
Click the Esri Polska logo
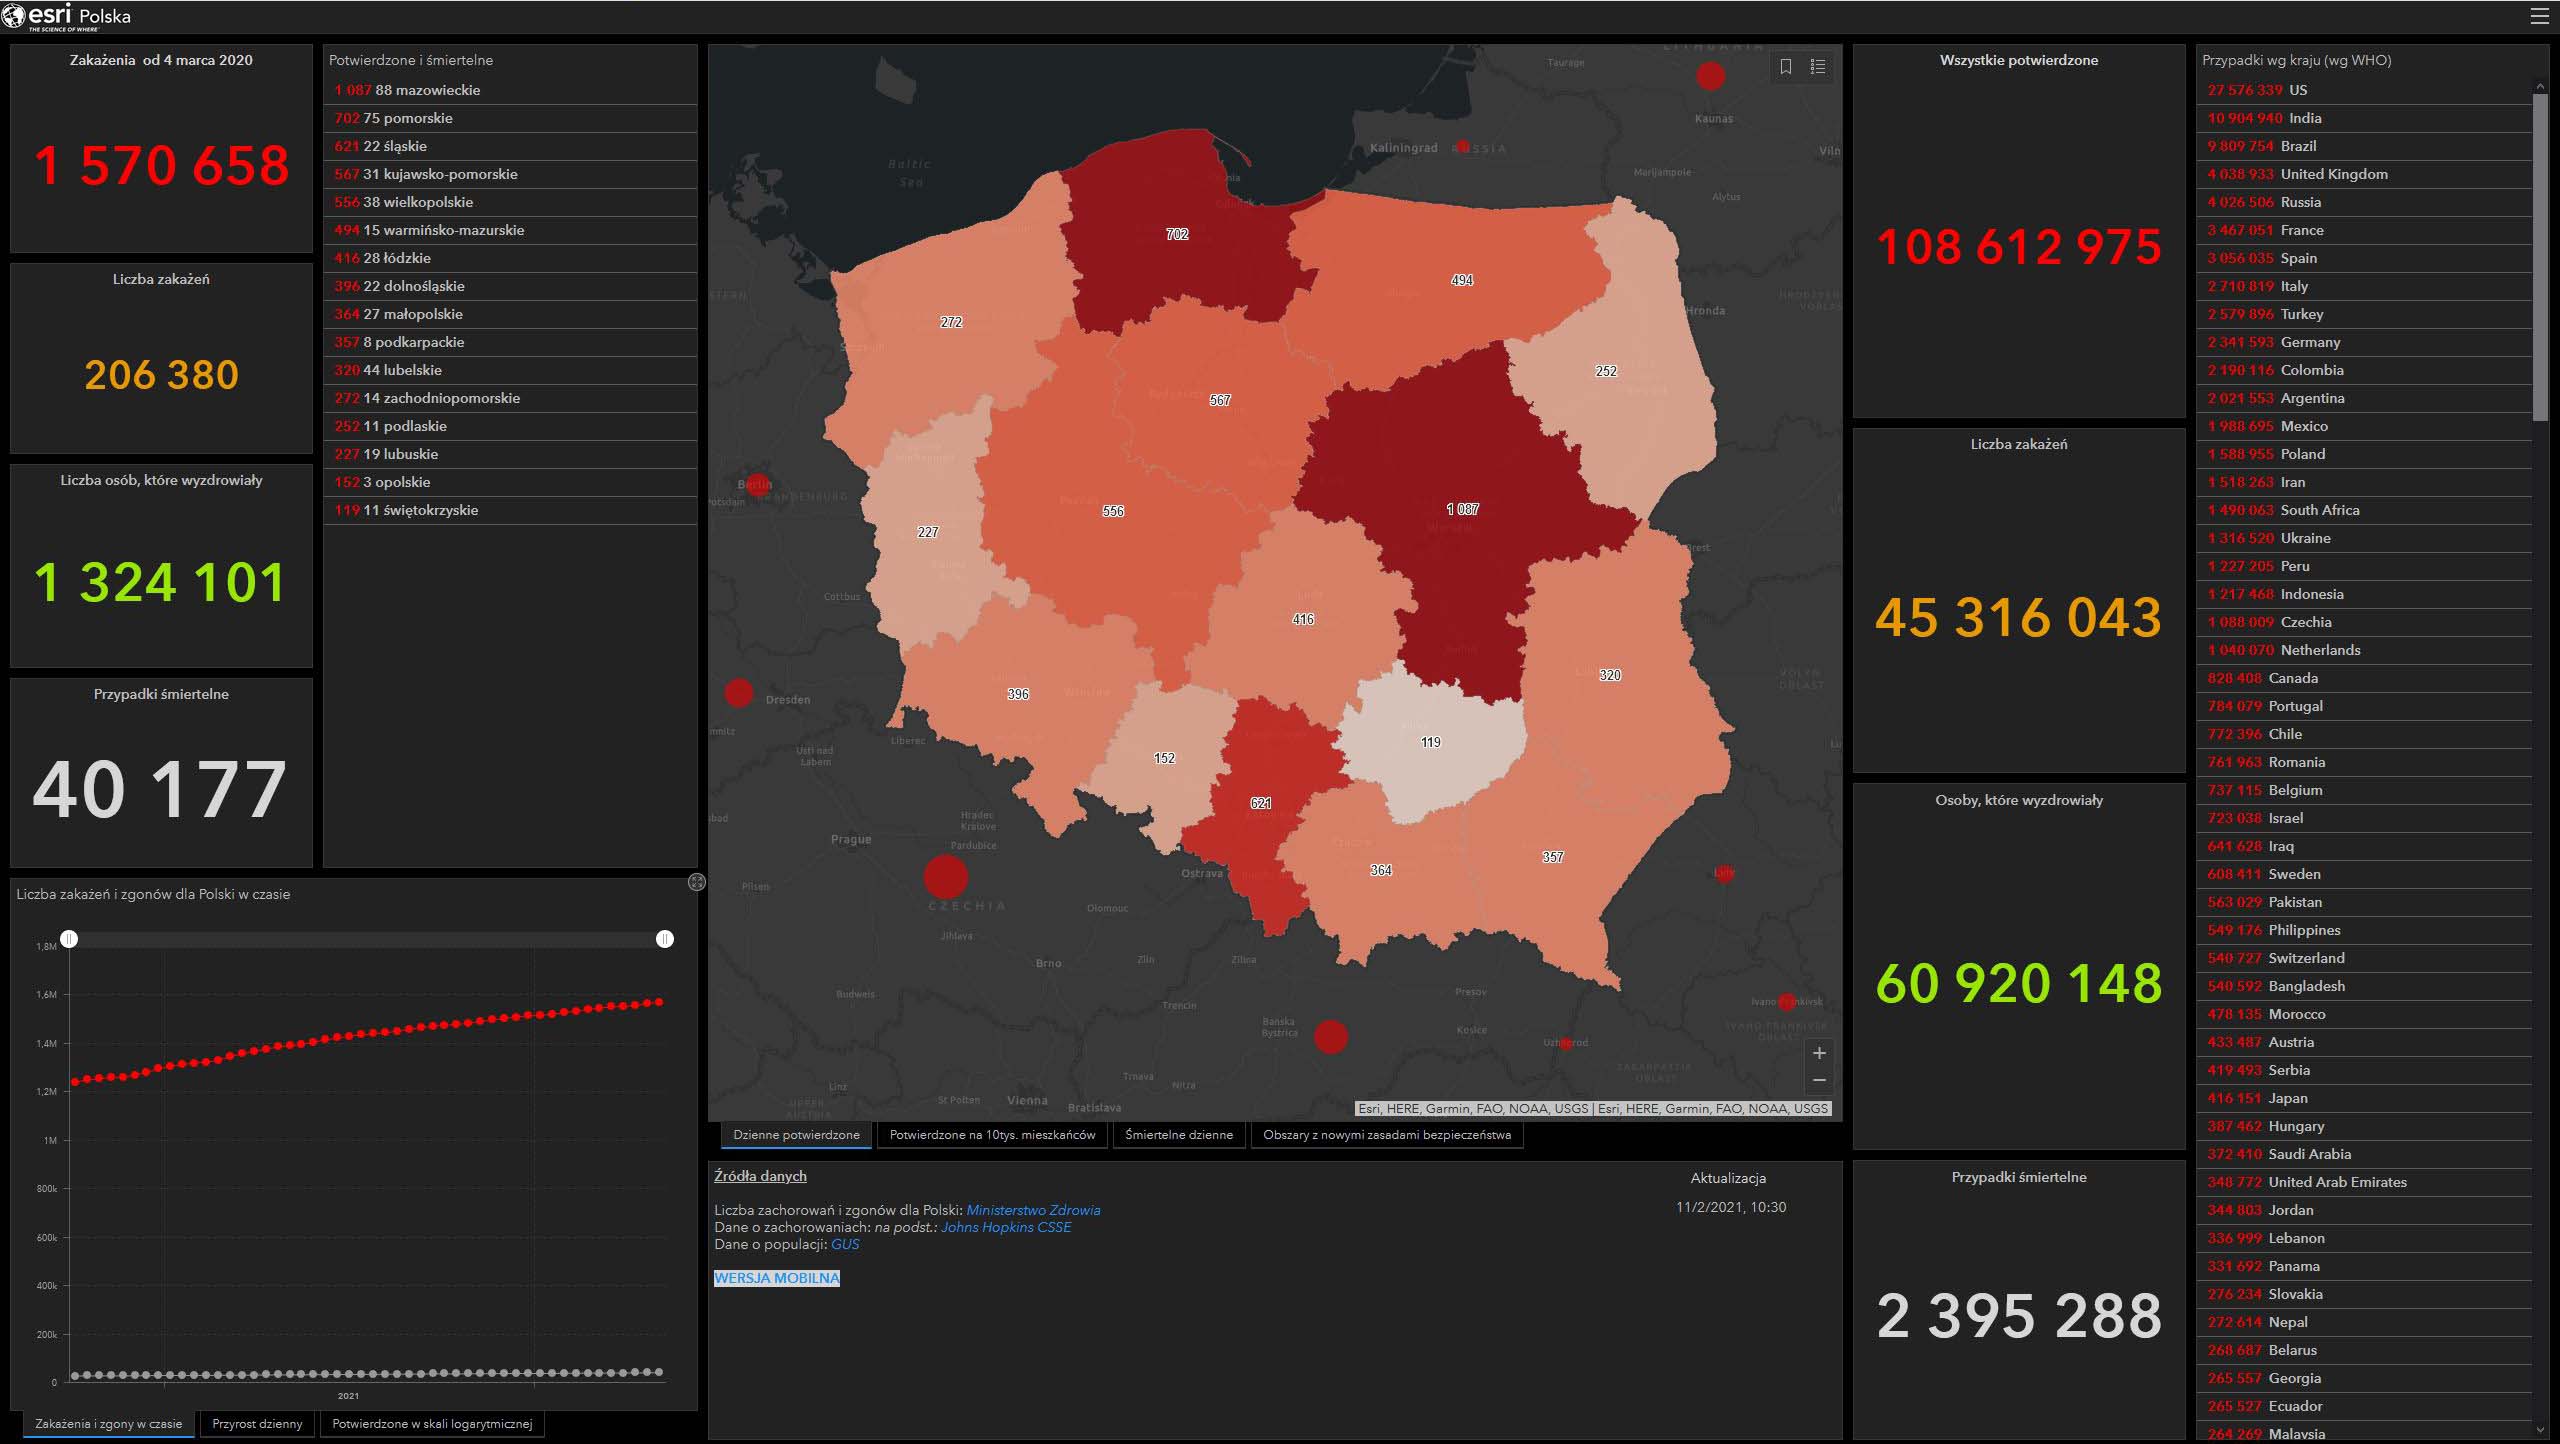(66, 17)
